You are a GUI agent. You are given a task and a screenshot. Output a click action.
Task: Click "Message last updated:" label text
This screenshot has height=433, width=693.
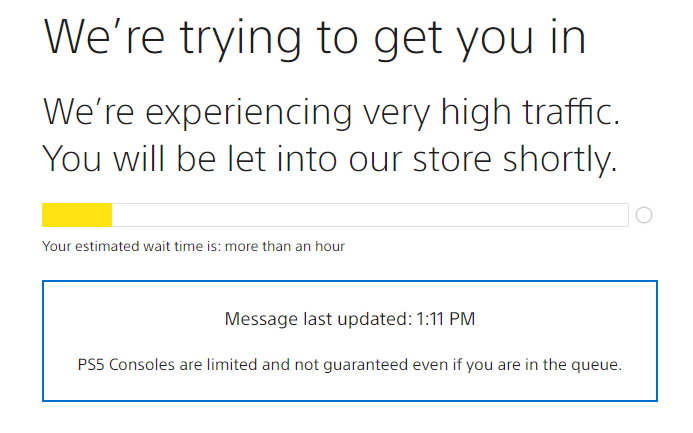coord(318,319)
